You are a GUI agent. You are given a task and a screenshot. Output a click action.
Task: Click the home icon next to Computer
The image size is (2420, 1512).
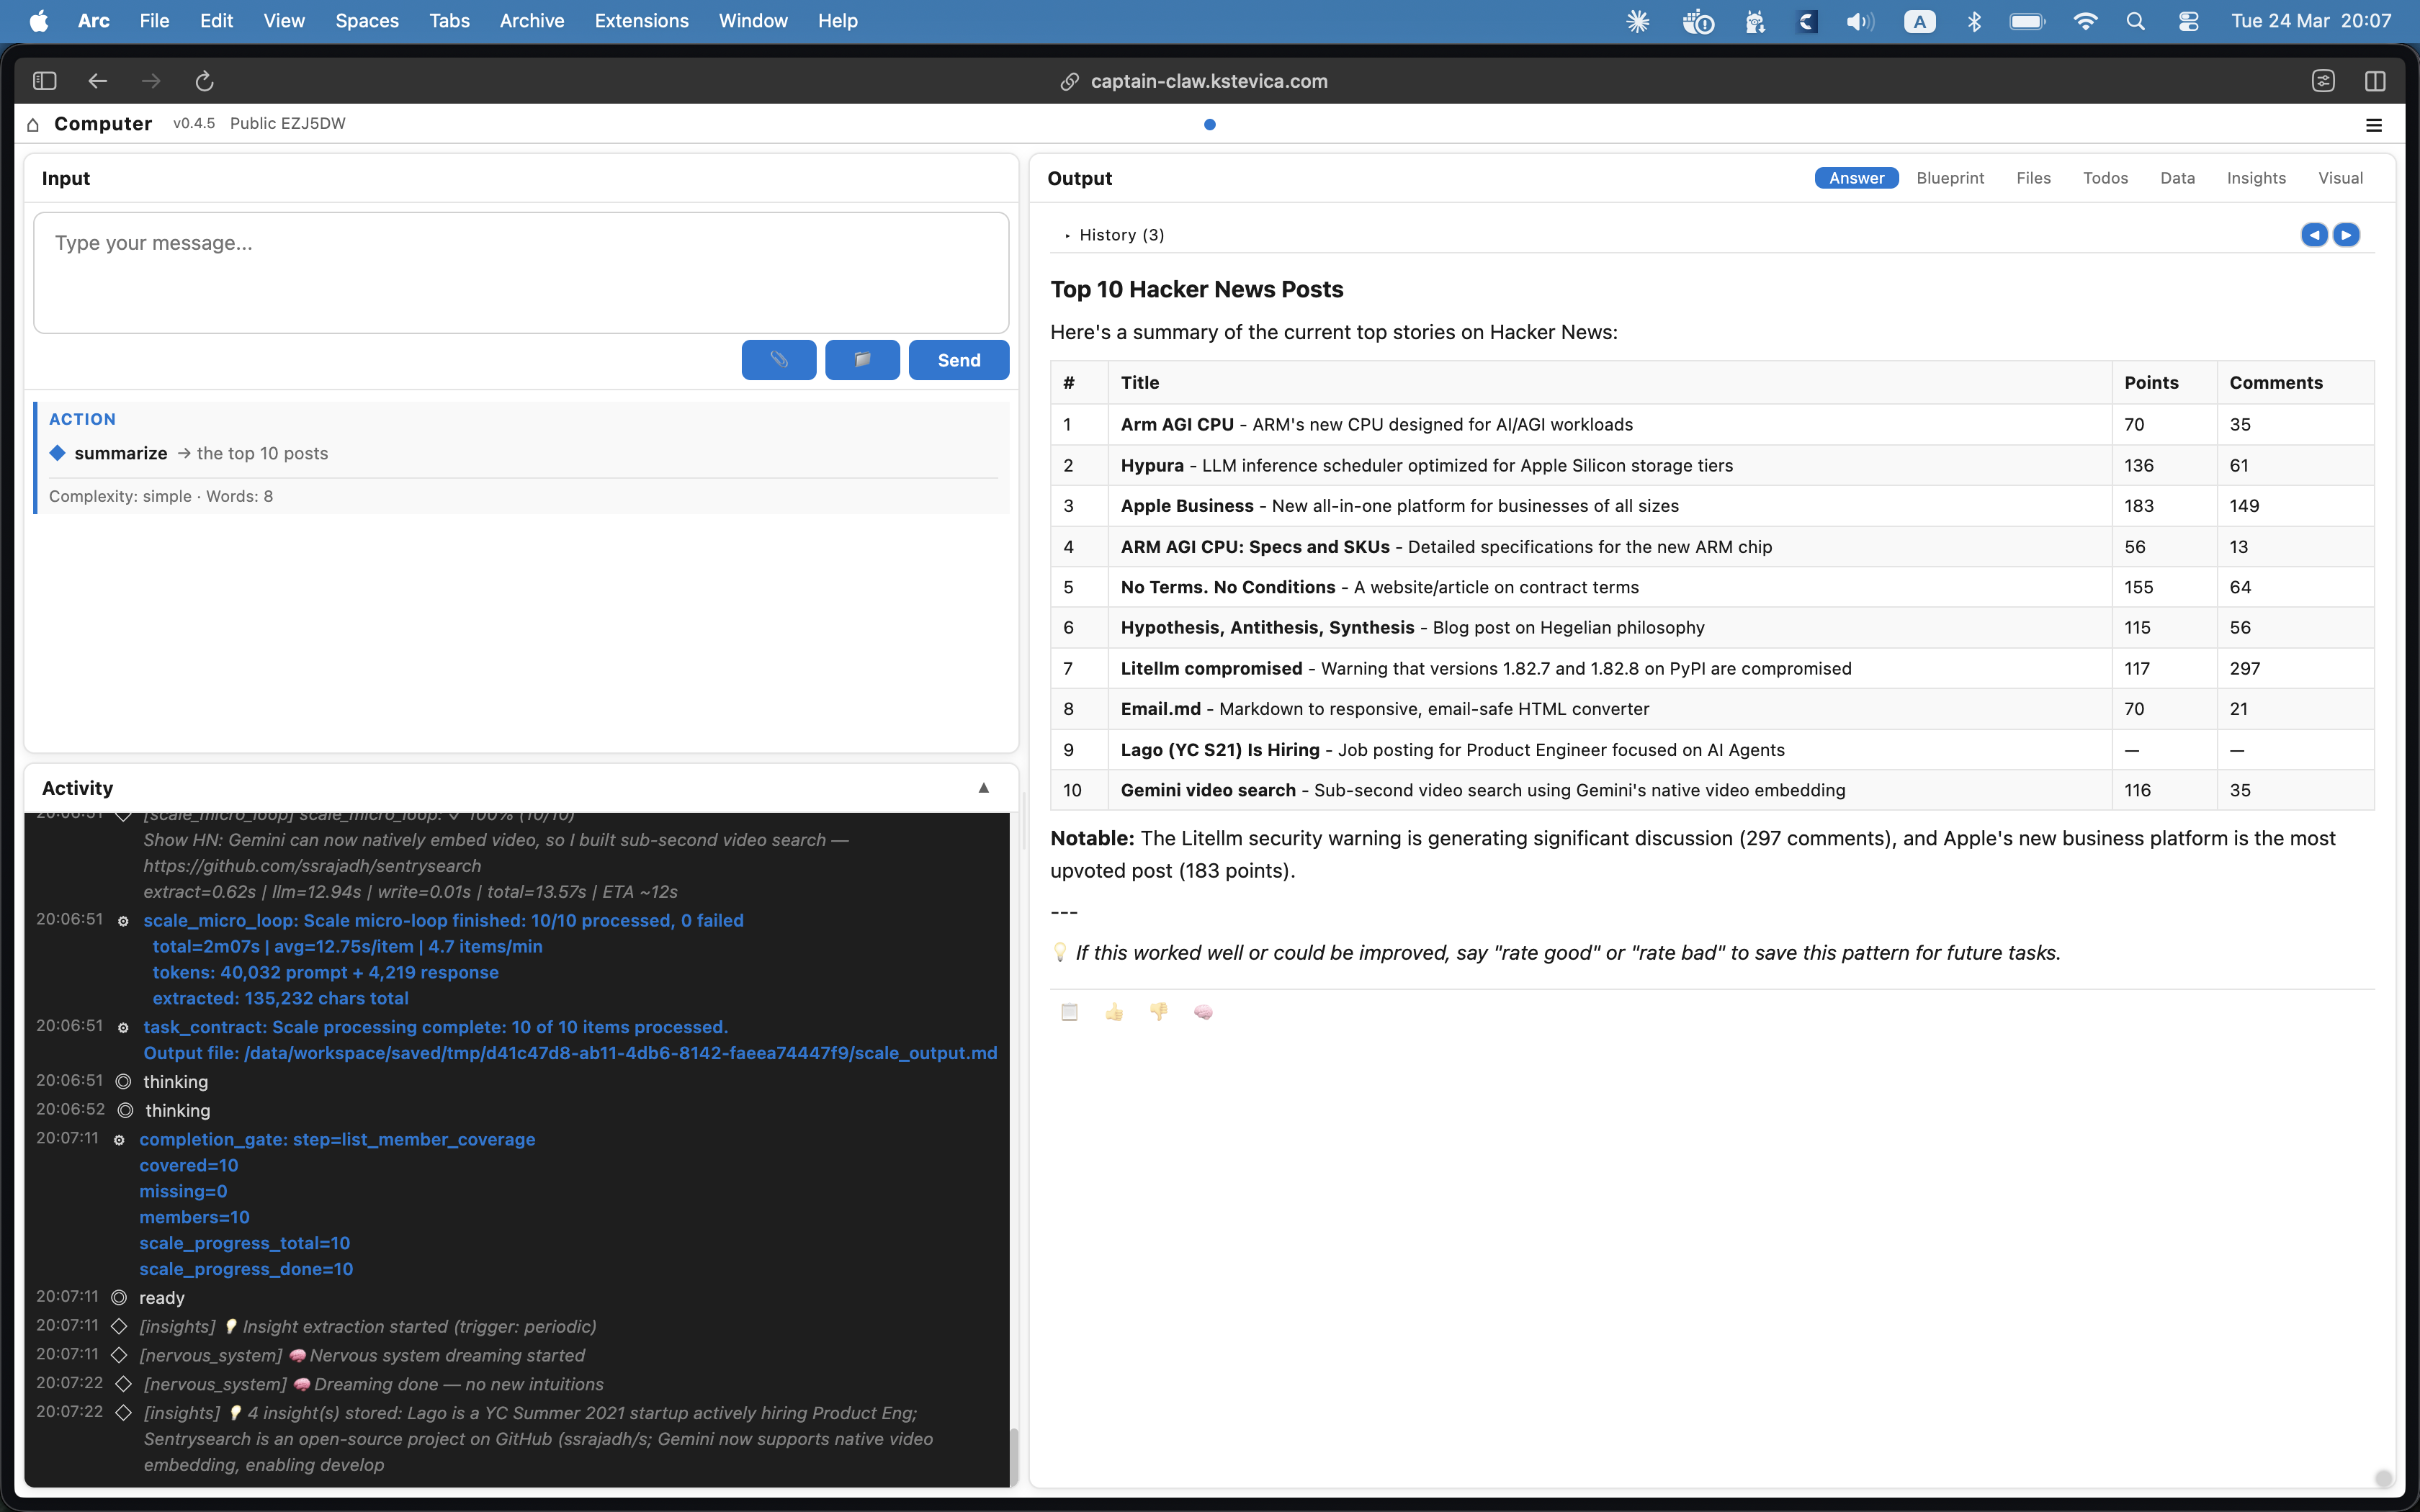[33, 124]
